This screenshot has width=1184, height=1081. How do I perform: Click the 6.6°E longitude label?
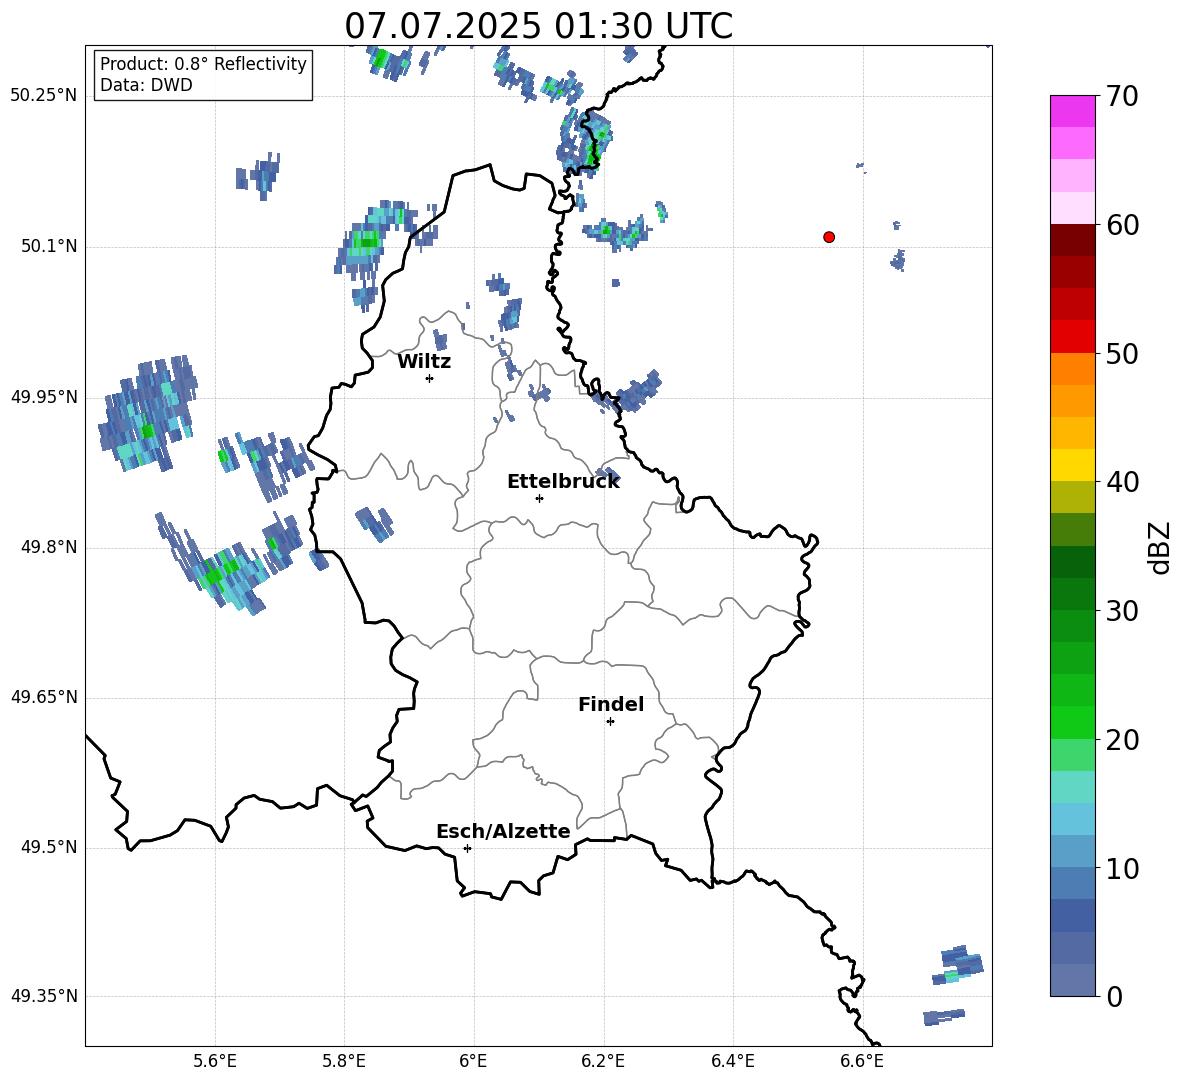(862, 1061)
